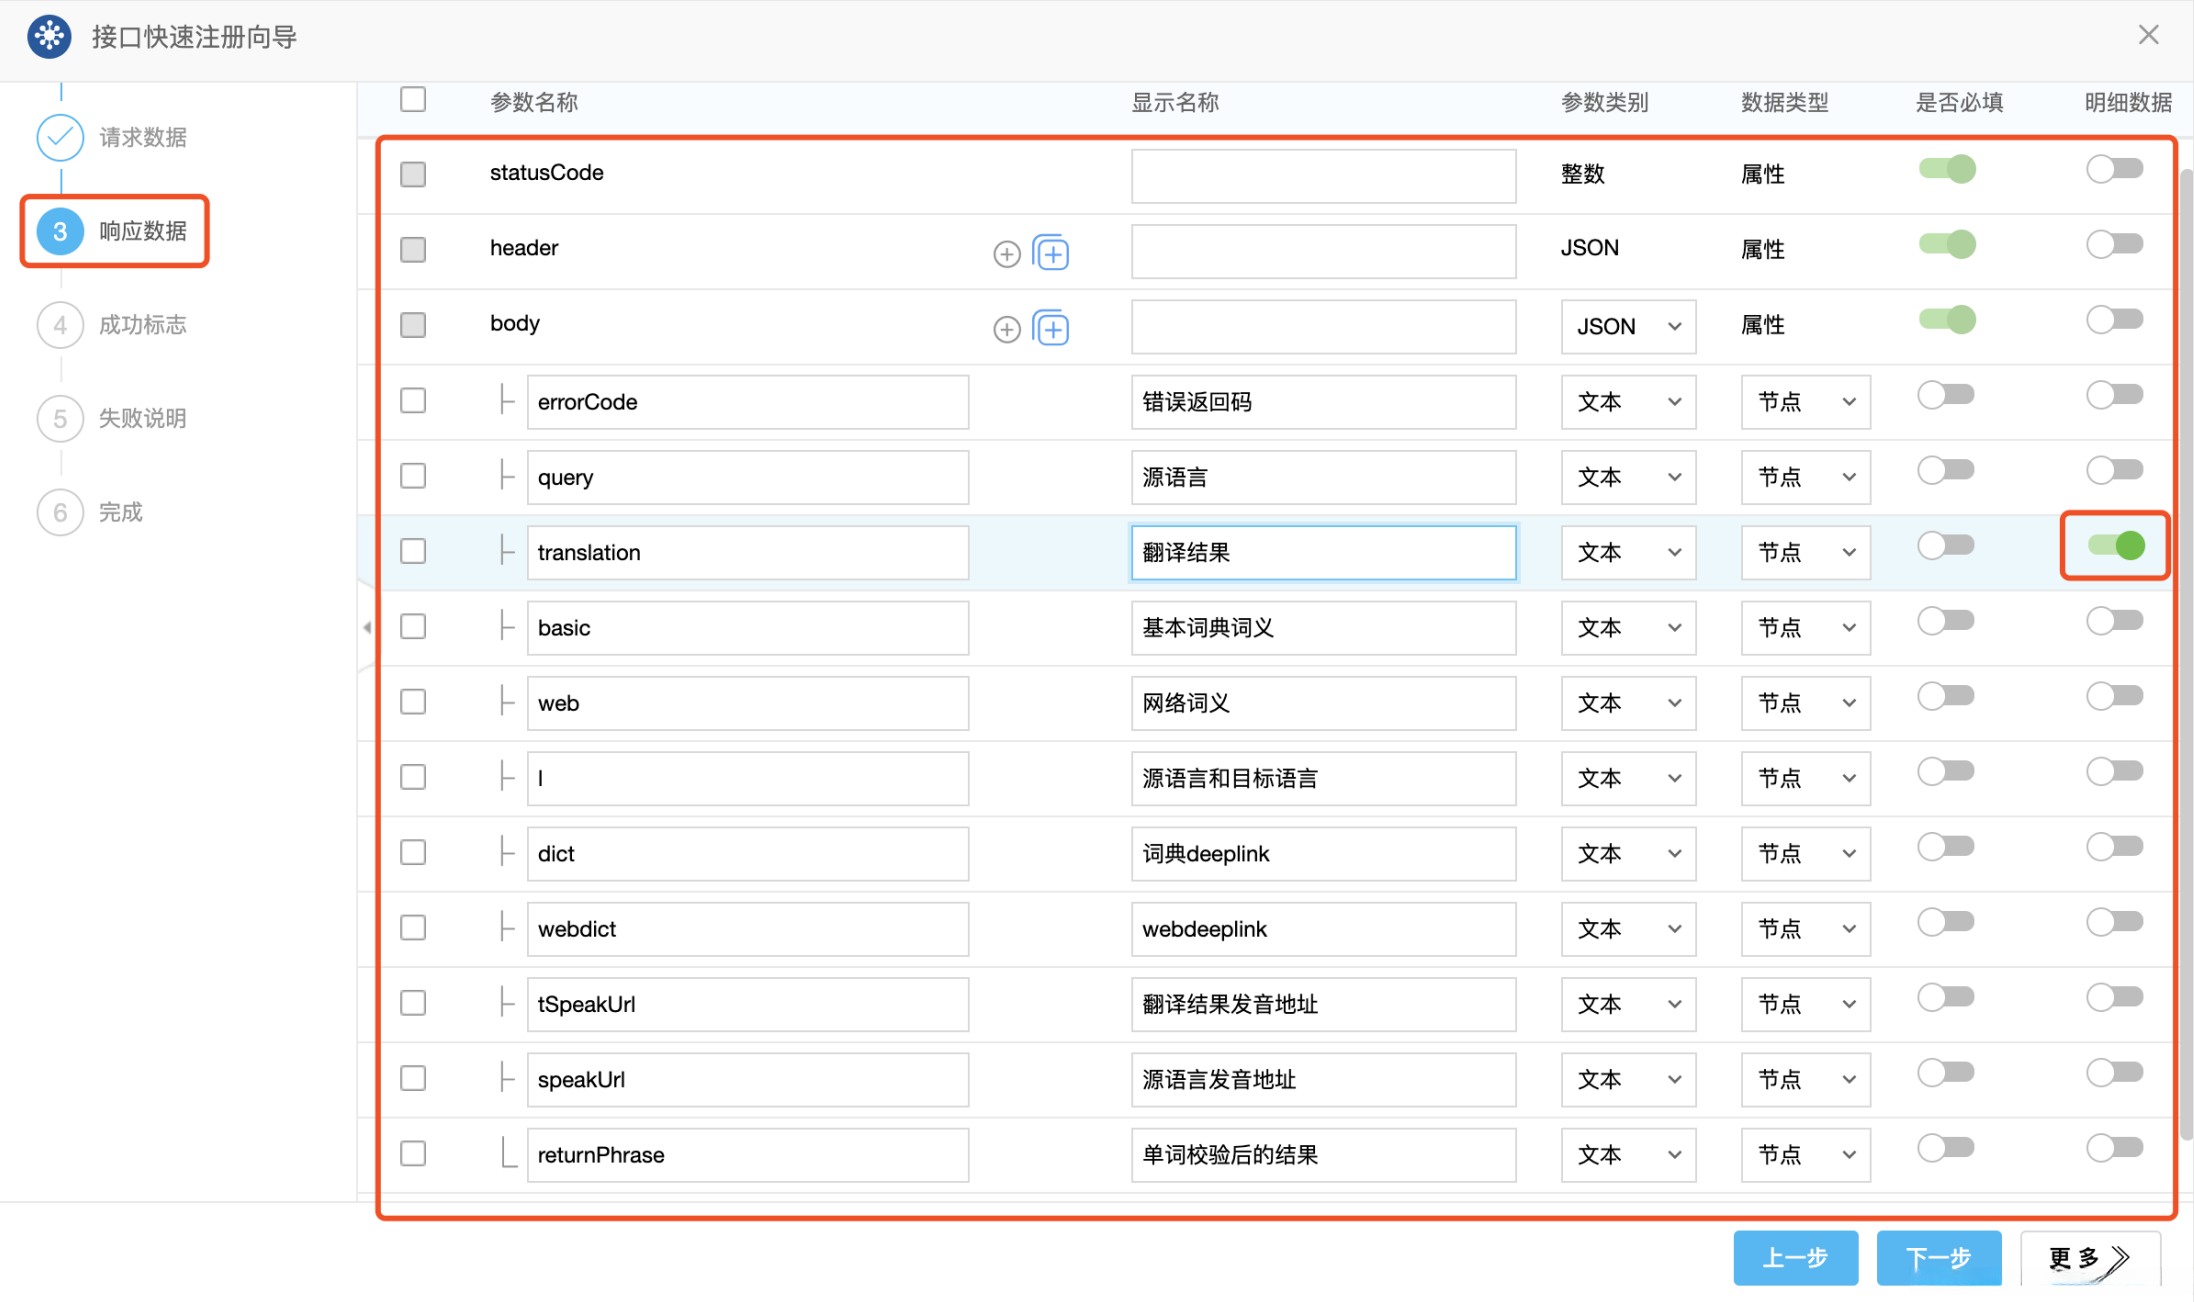Close the wizard with the X icon
The height and width of the screenshot is (1302, 2194).
pos(2148,35)
